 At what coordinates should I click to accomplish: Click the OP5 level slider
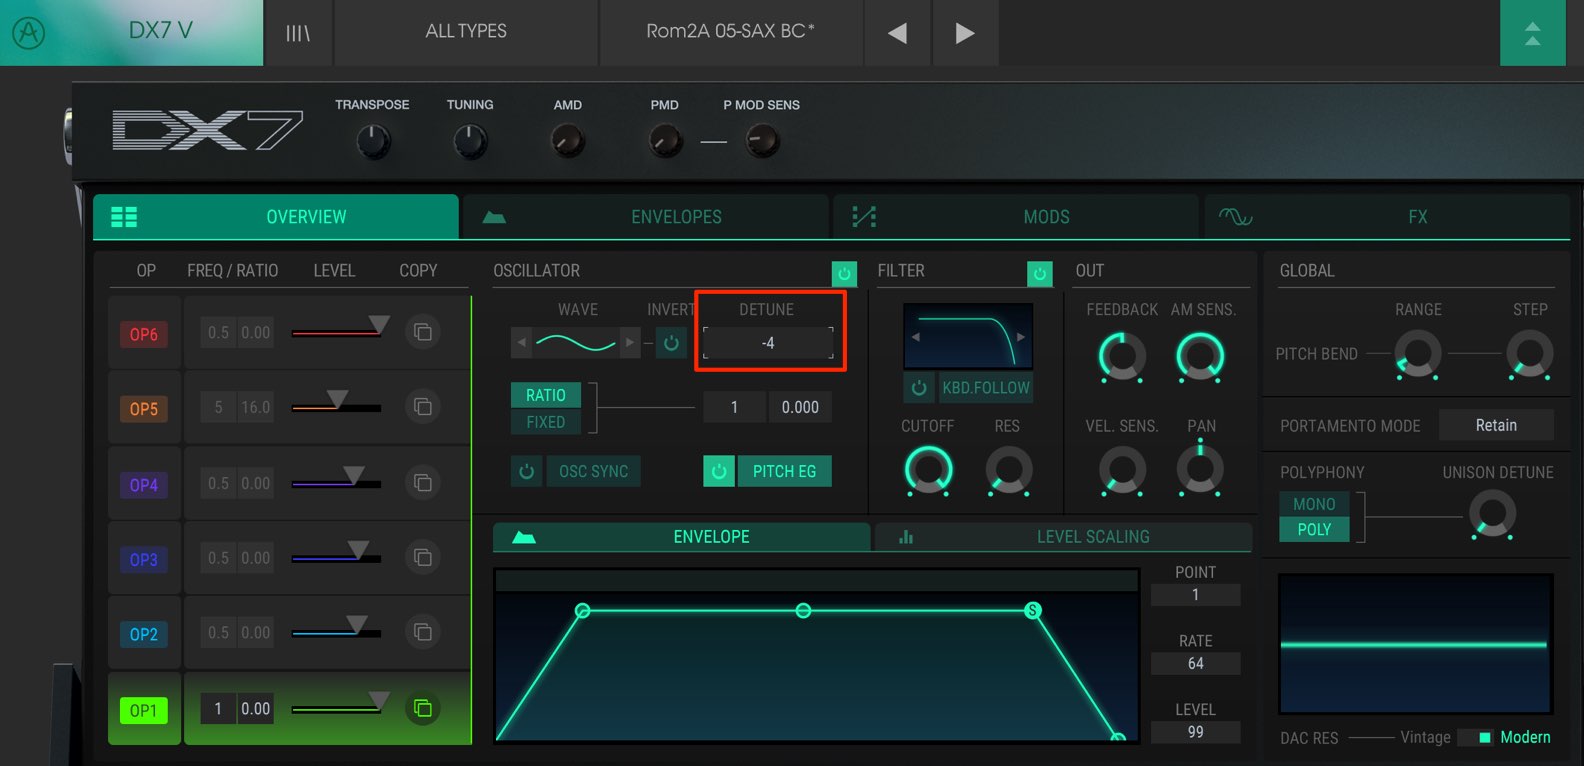click(336, 405)
